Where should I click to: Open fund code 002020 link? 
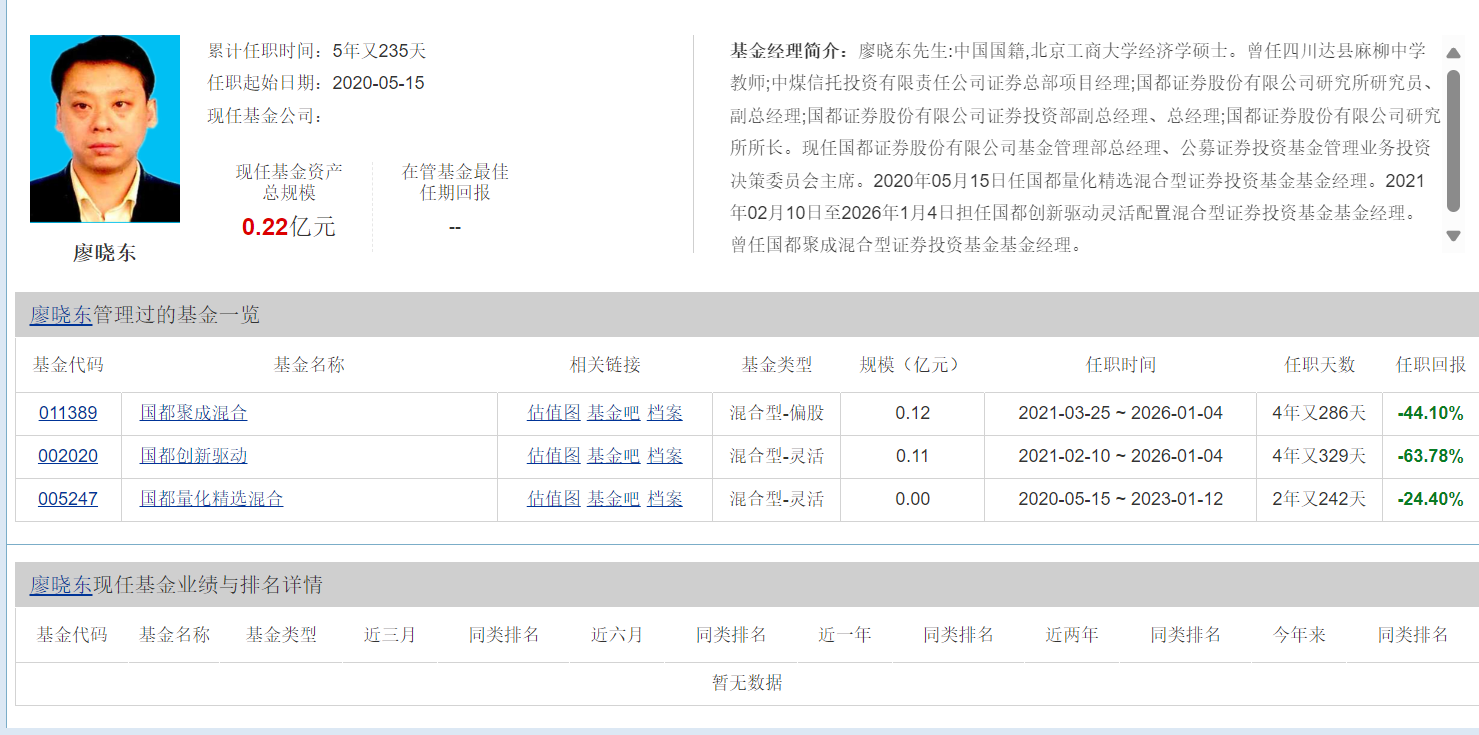tap(68, 456)
